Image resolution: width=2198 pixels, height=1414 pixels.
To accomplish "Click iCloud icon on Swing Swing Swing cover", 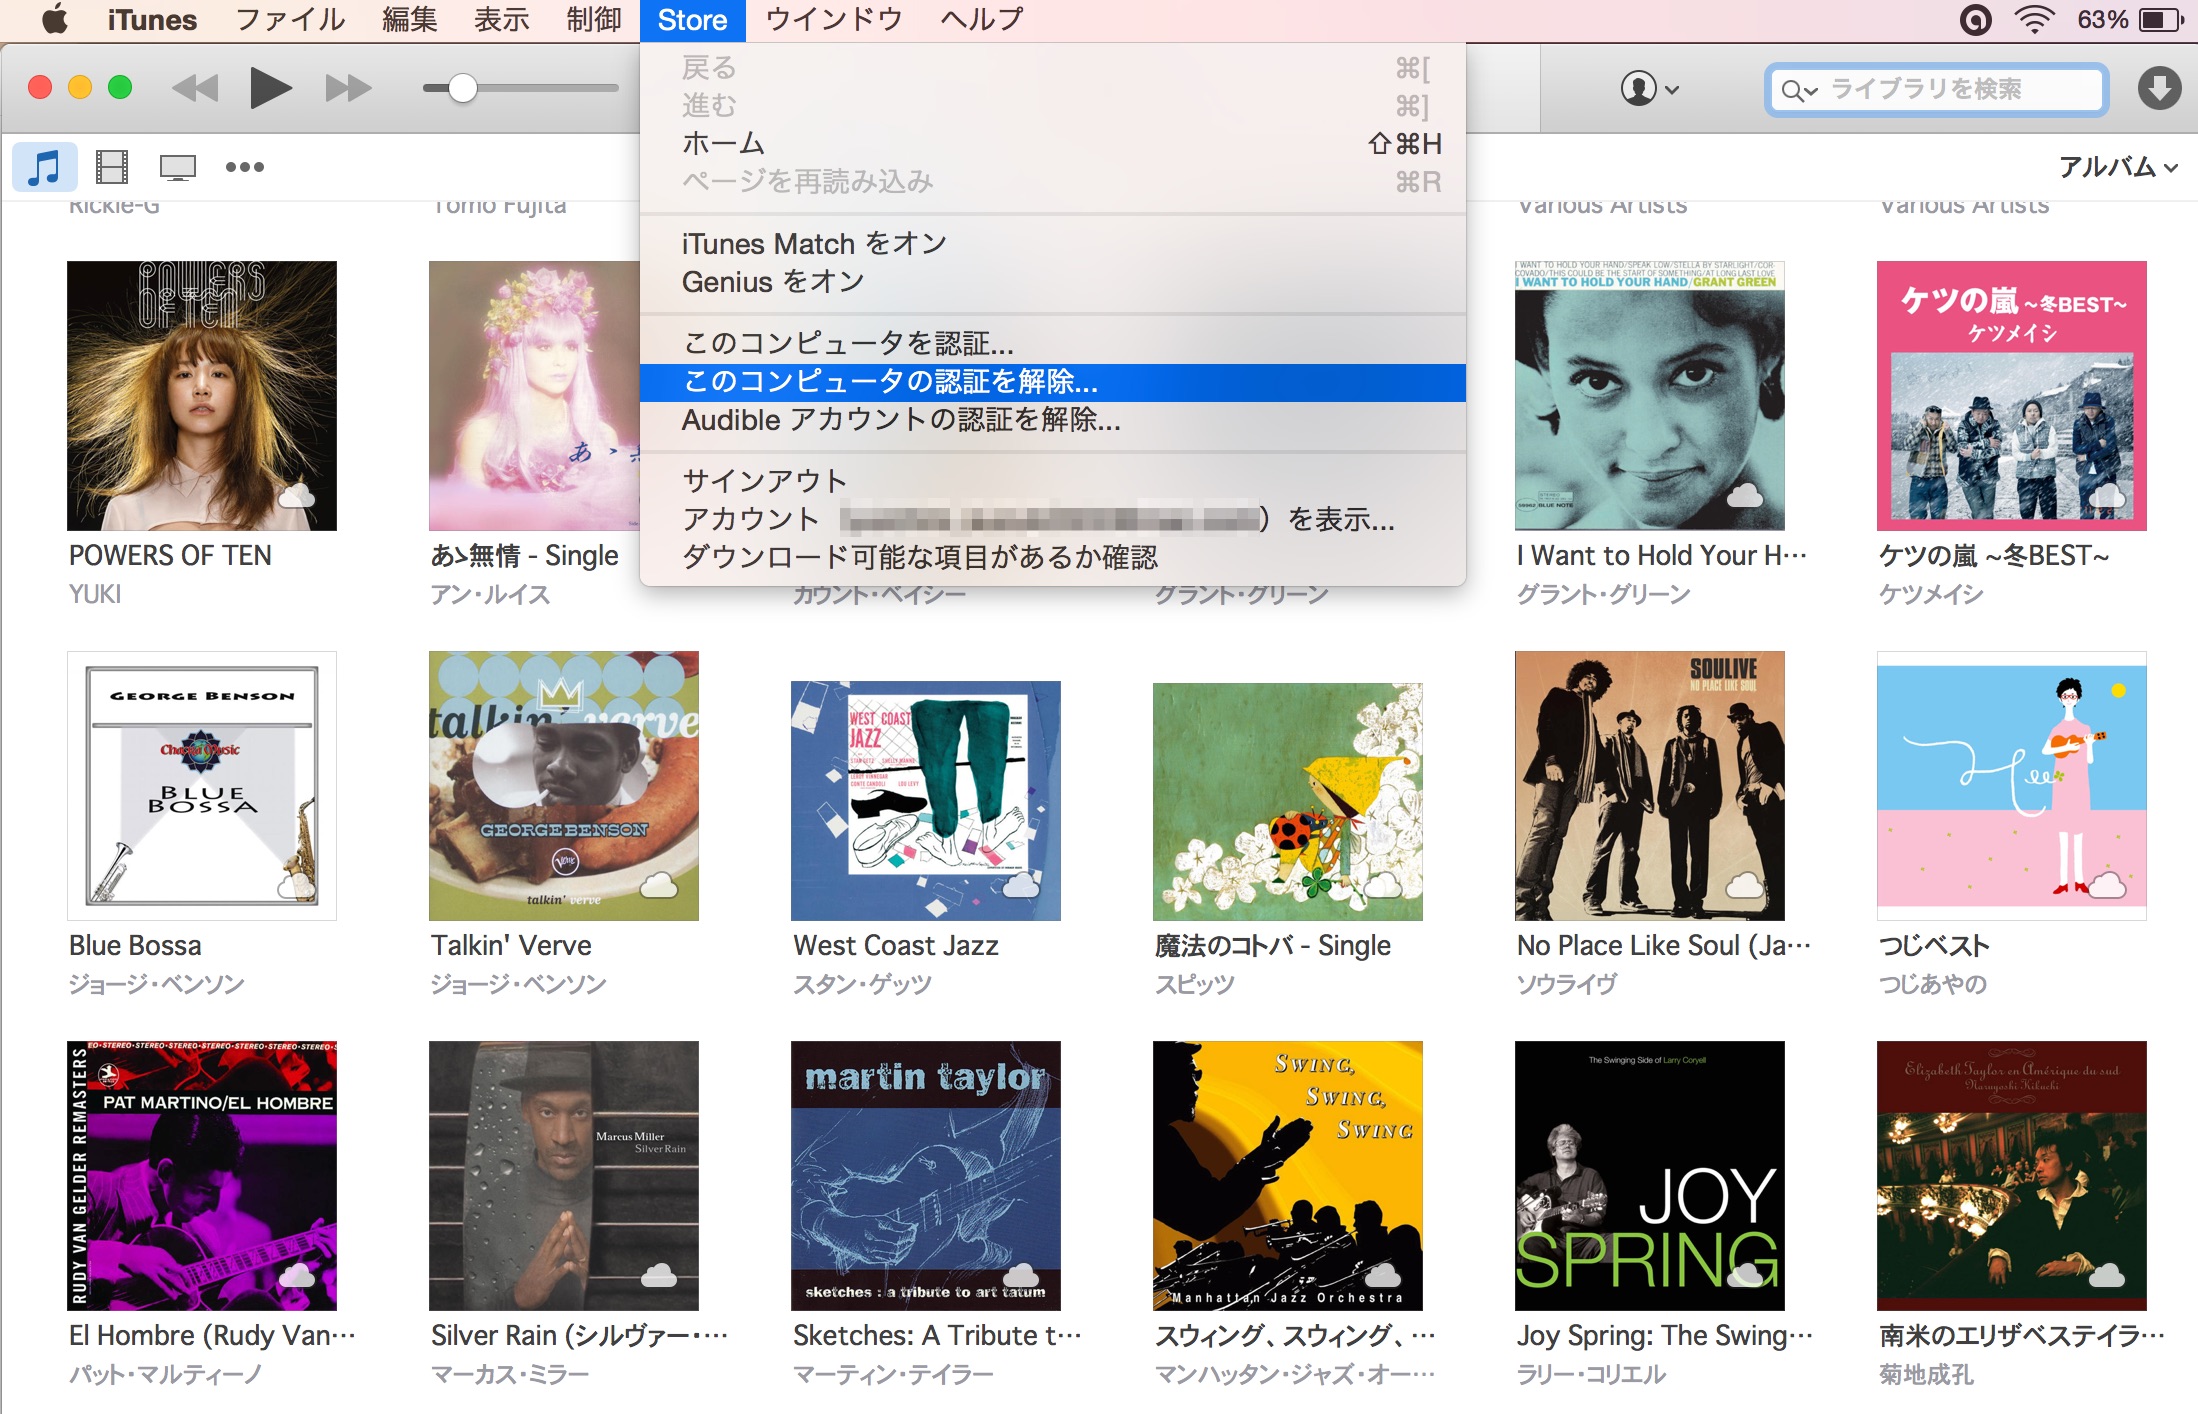I will pyautogui.click(x=1383, y=1274).
